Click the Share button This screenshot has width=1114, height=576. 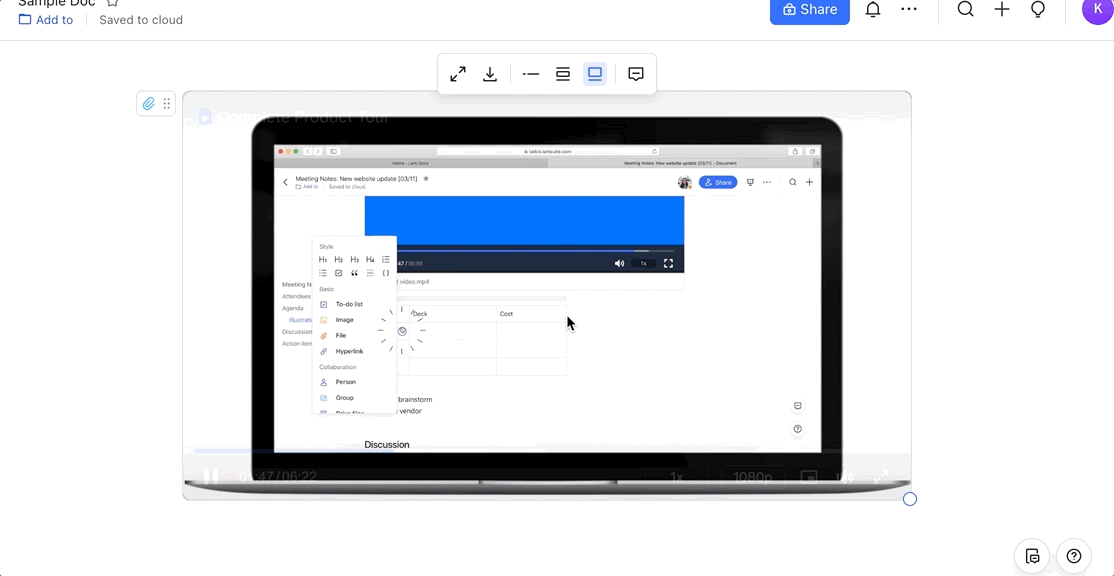click(x=809, y=9)
